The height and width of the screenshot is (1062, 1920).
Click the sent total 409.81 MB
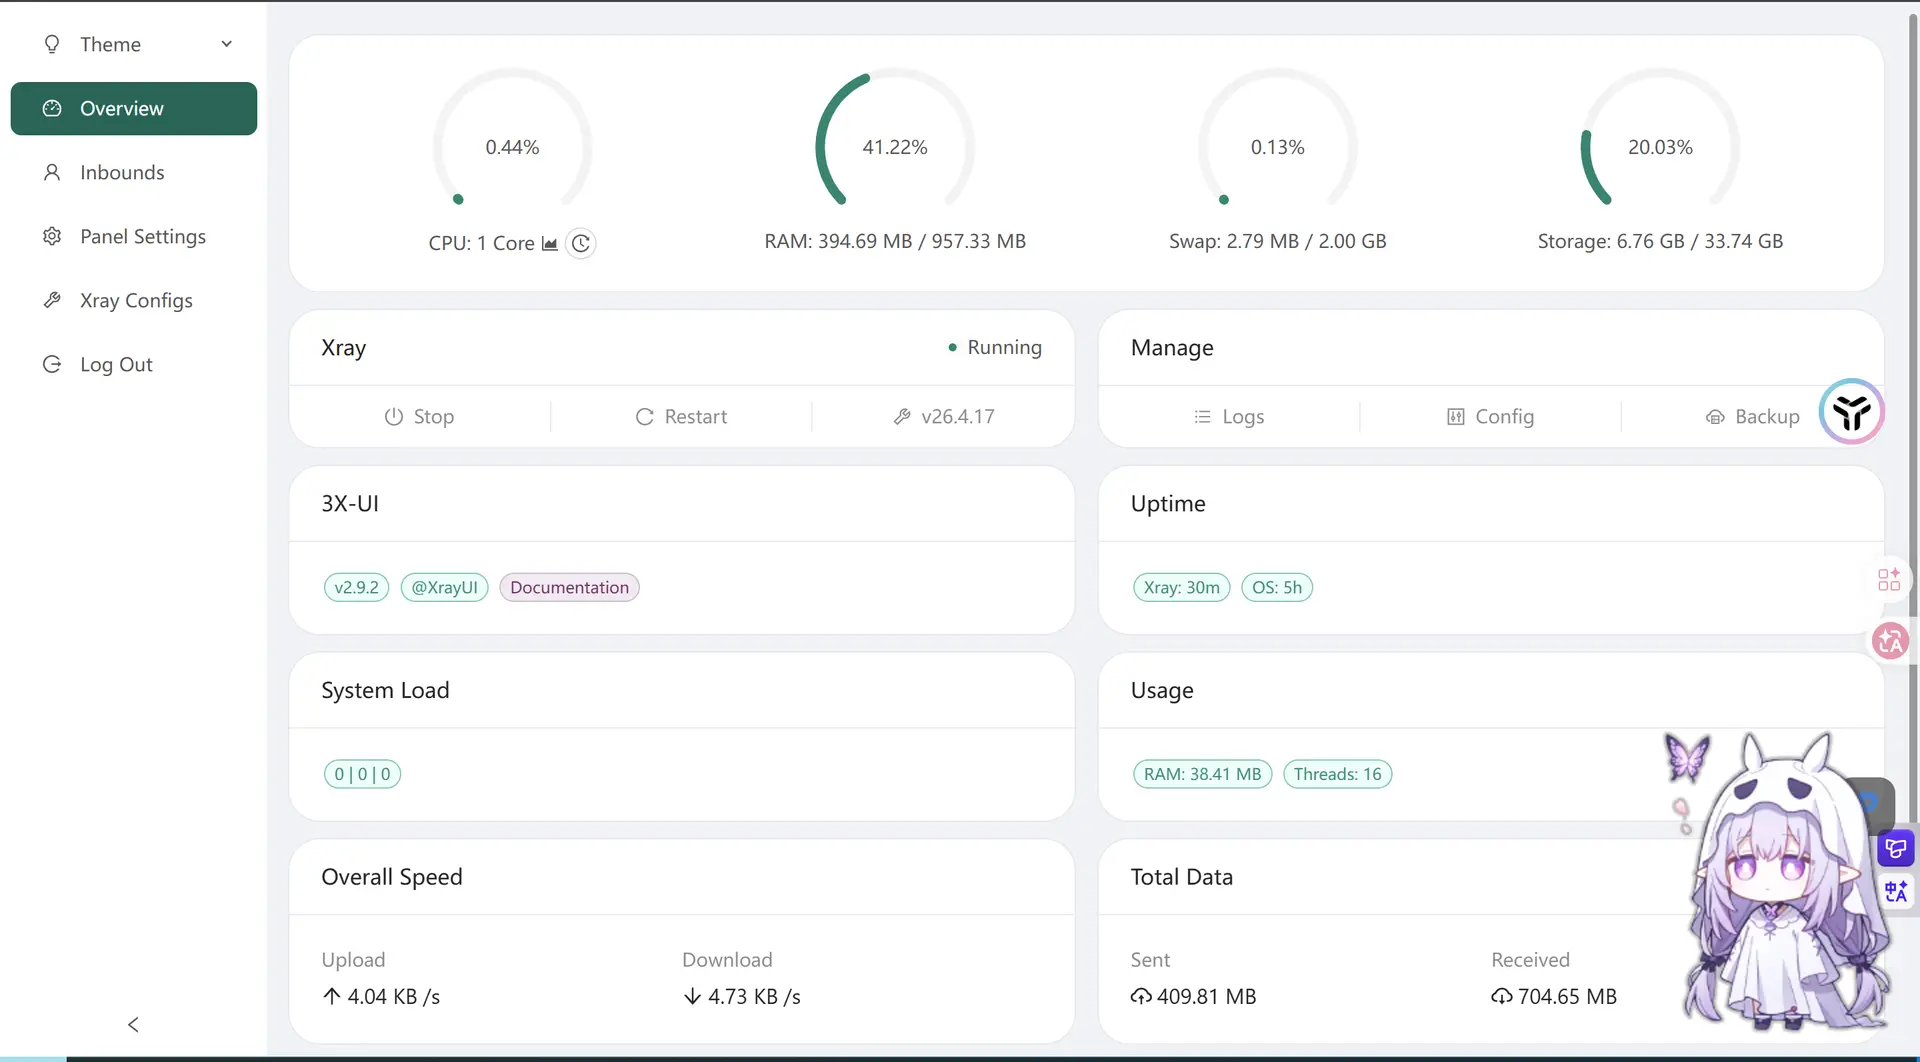click(x=1194, y=997)
